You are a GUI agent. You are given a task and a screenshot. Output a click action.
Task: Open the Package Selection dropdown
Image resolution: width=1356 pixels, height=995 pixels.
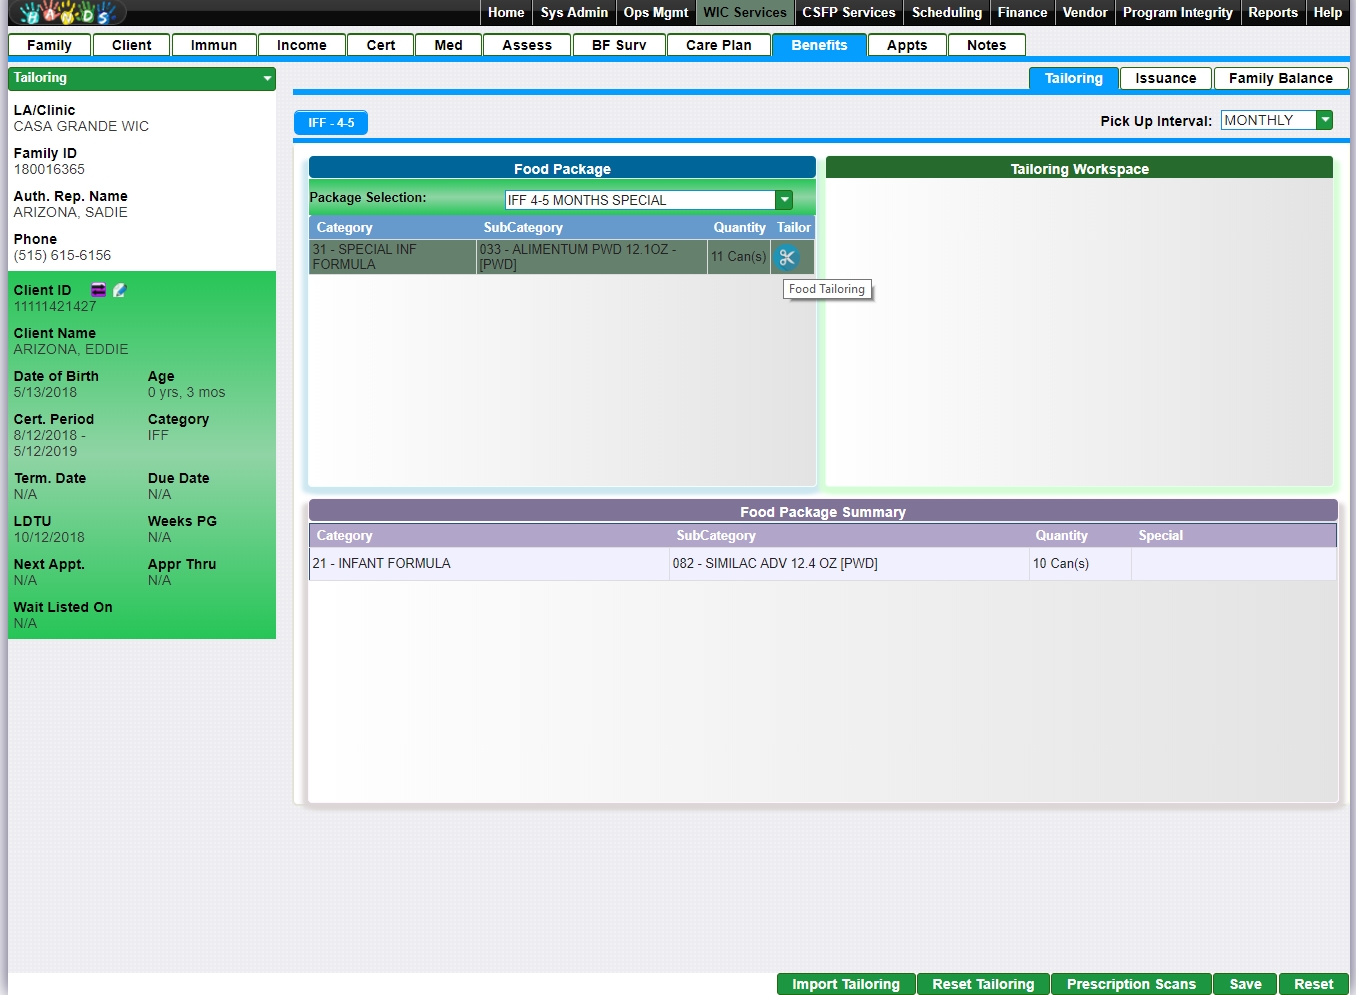pos(784,200)
